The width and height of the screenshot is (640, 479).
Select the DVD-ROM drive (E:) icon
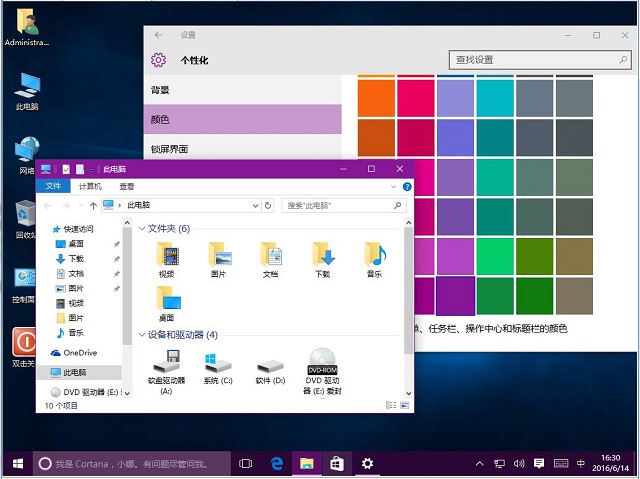[322, 362]
